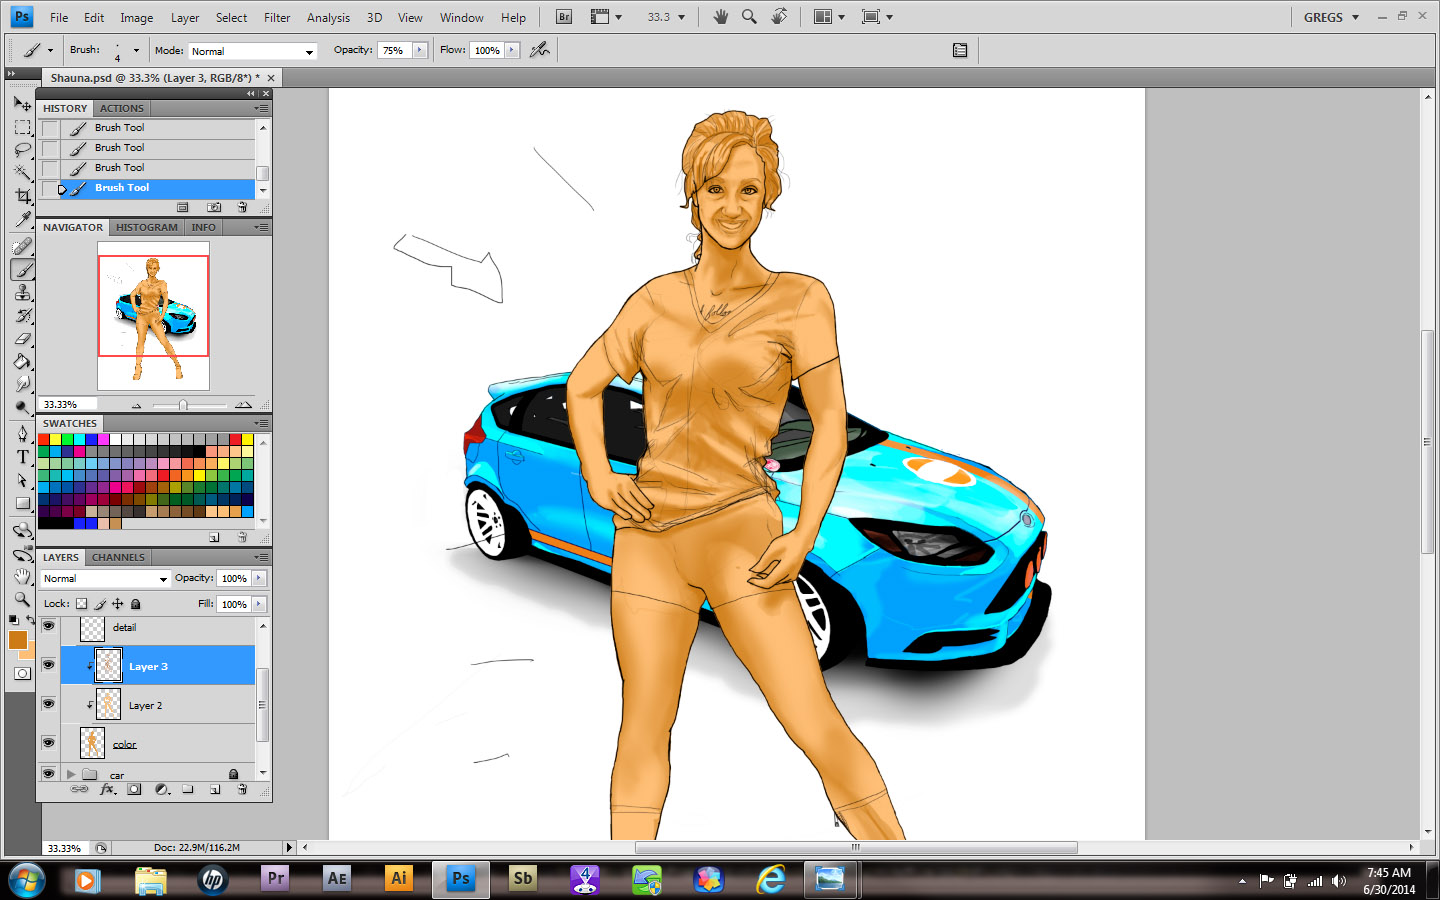Select the Horizontal Type tool
The height and width of the screenshot is (900, 1440).
22,457
